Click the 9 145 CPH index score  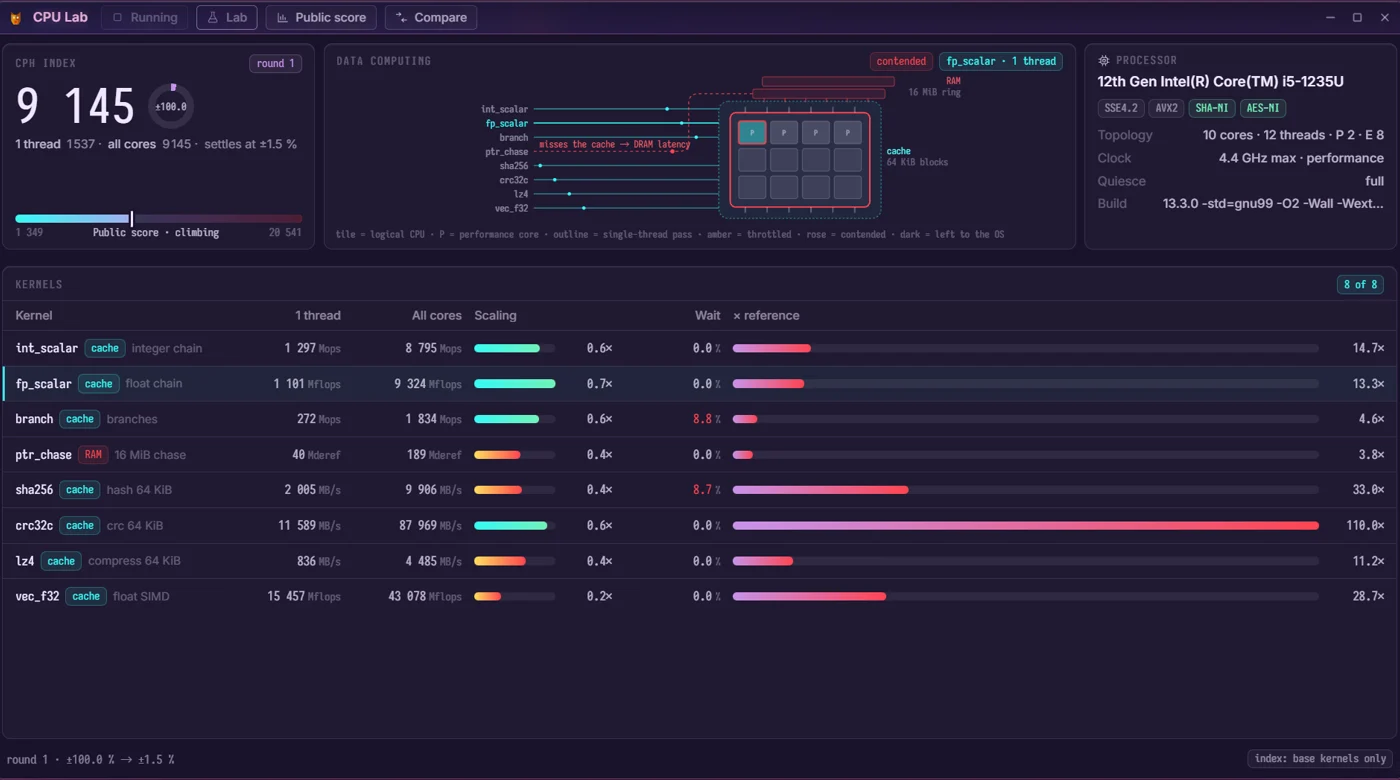pos(75,106)
